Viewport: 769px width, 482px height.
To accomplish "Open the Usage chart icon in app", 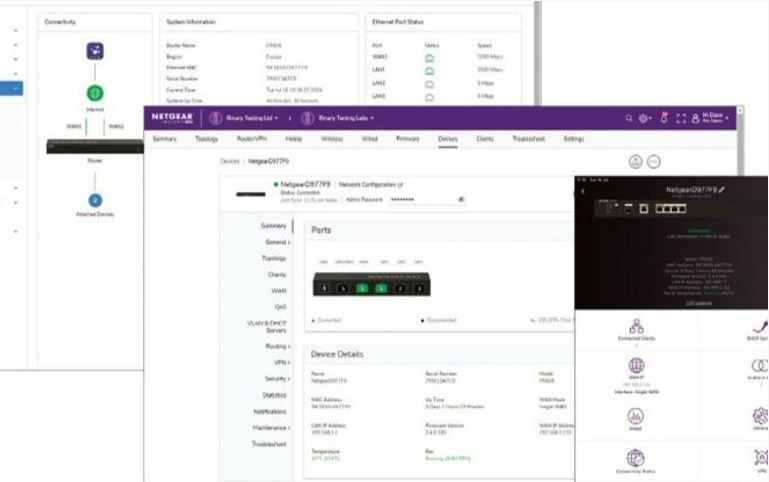I will [636, 417].
